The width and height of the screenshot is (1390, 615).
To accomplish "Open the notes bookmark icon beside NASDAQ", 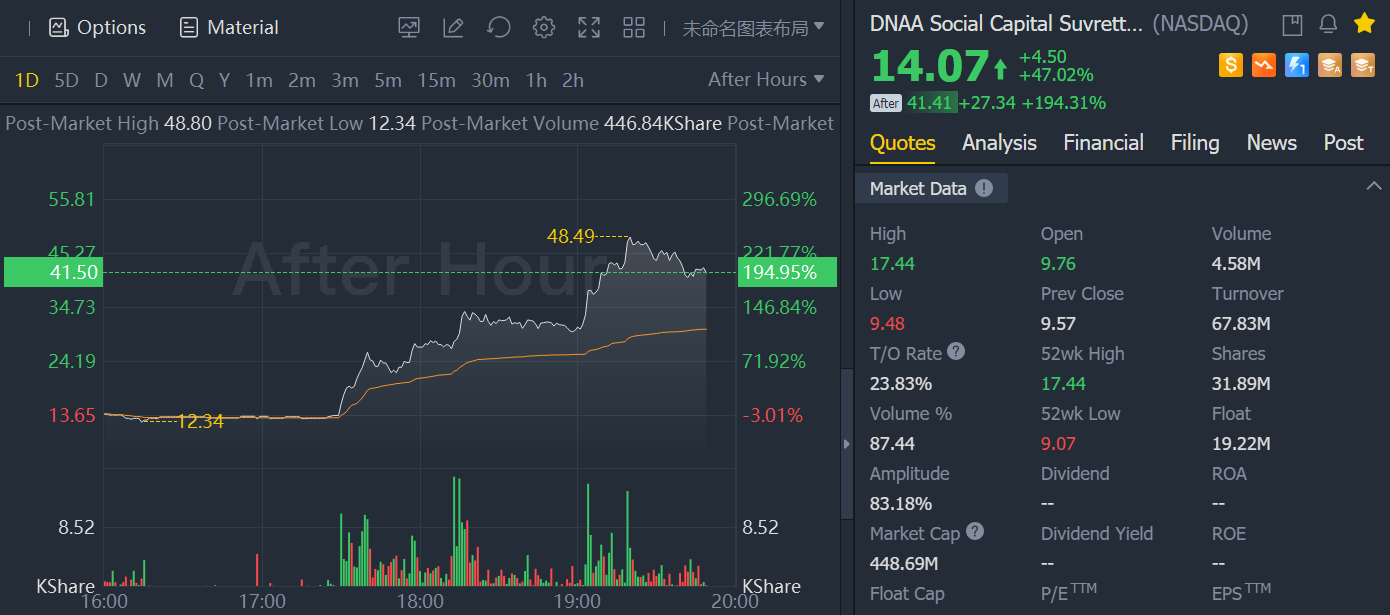I will (x=1292, y=24).
